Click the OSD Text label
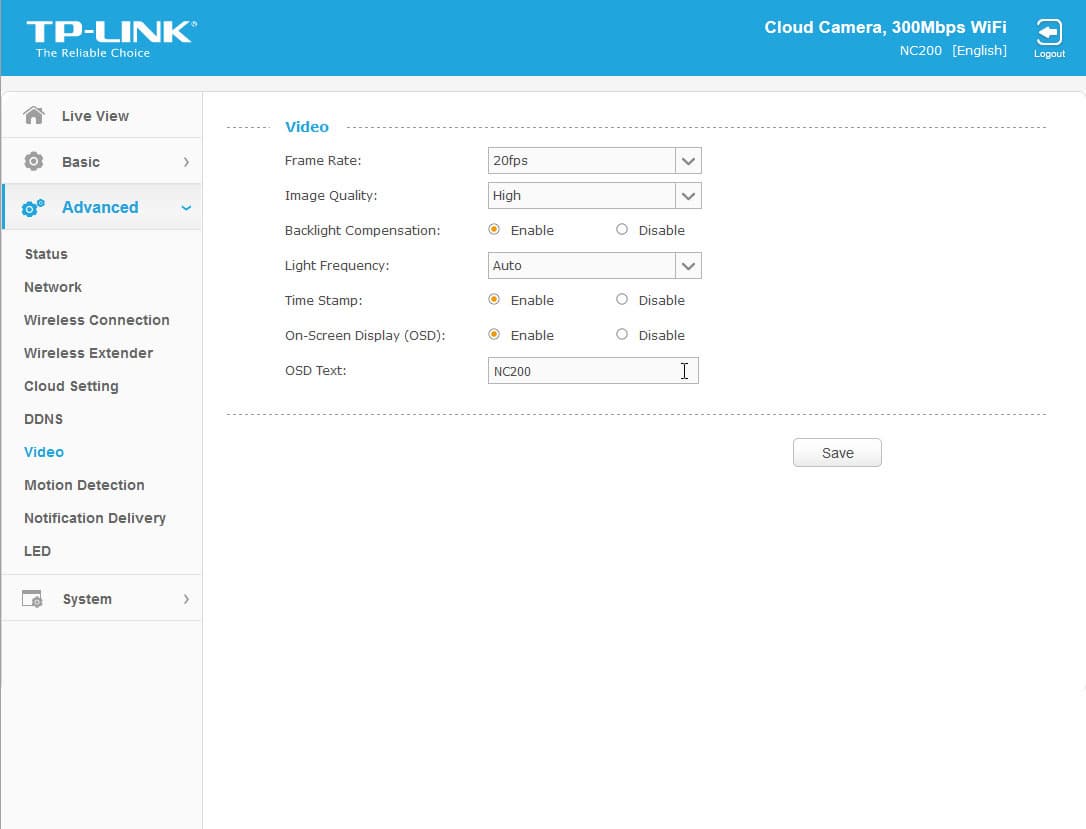This screenshot has height=829, width=1086. click(x=316, y=371)
